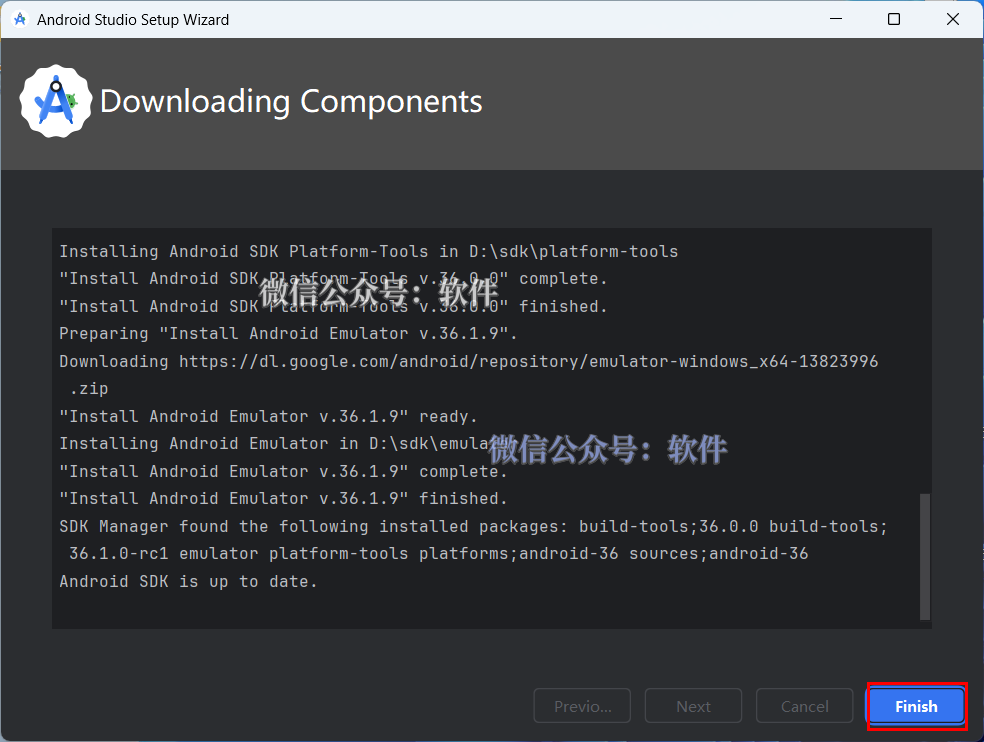Screen dimensions: 984x742
Task: Click the Previous button
Action: coord(582,706)
